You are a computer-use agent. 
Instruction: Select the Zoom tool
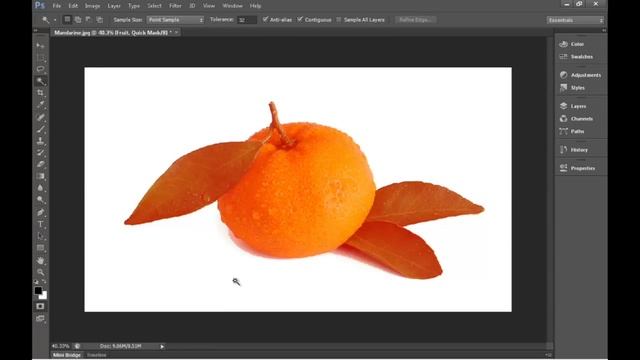pos(40,272)
